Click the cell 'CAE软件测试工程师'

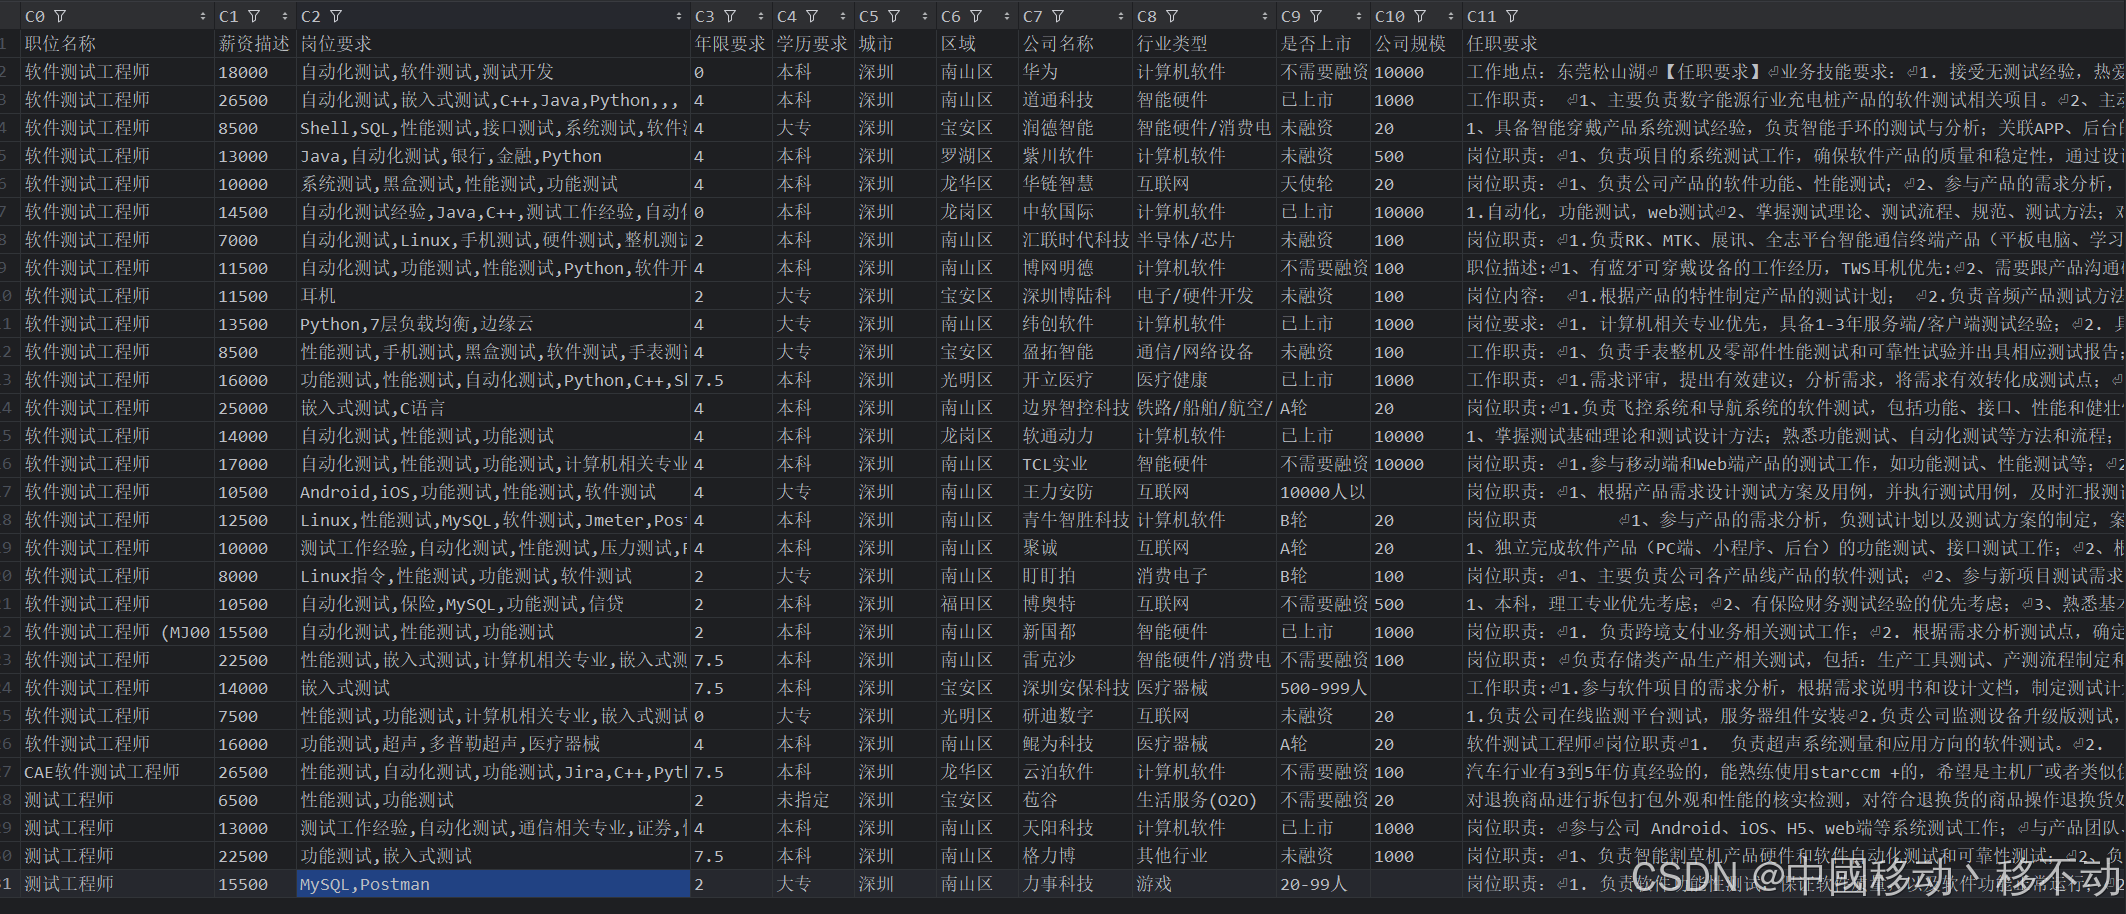pos(102,772)
